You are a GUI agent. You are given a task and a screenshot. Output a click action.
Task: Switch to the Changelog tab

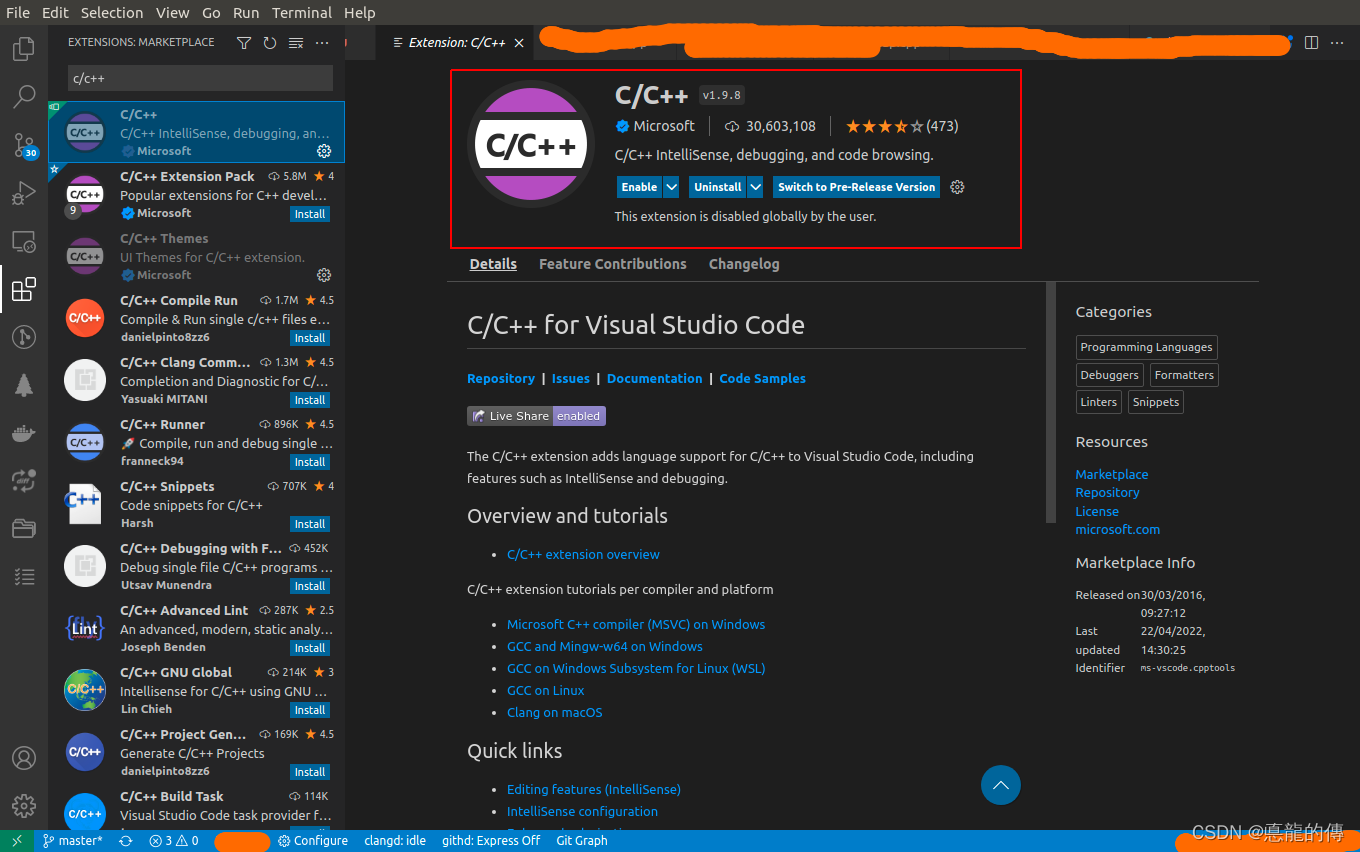[x=744, y=264]
